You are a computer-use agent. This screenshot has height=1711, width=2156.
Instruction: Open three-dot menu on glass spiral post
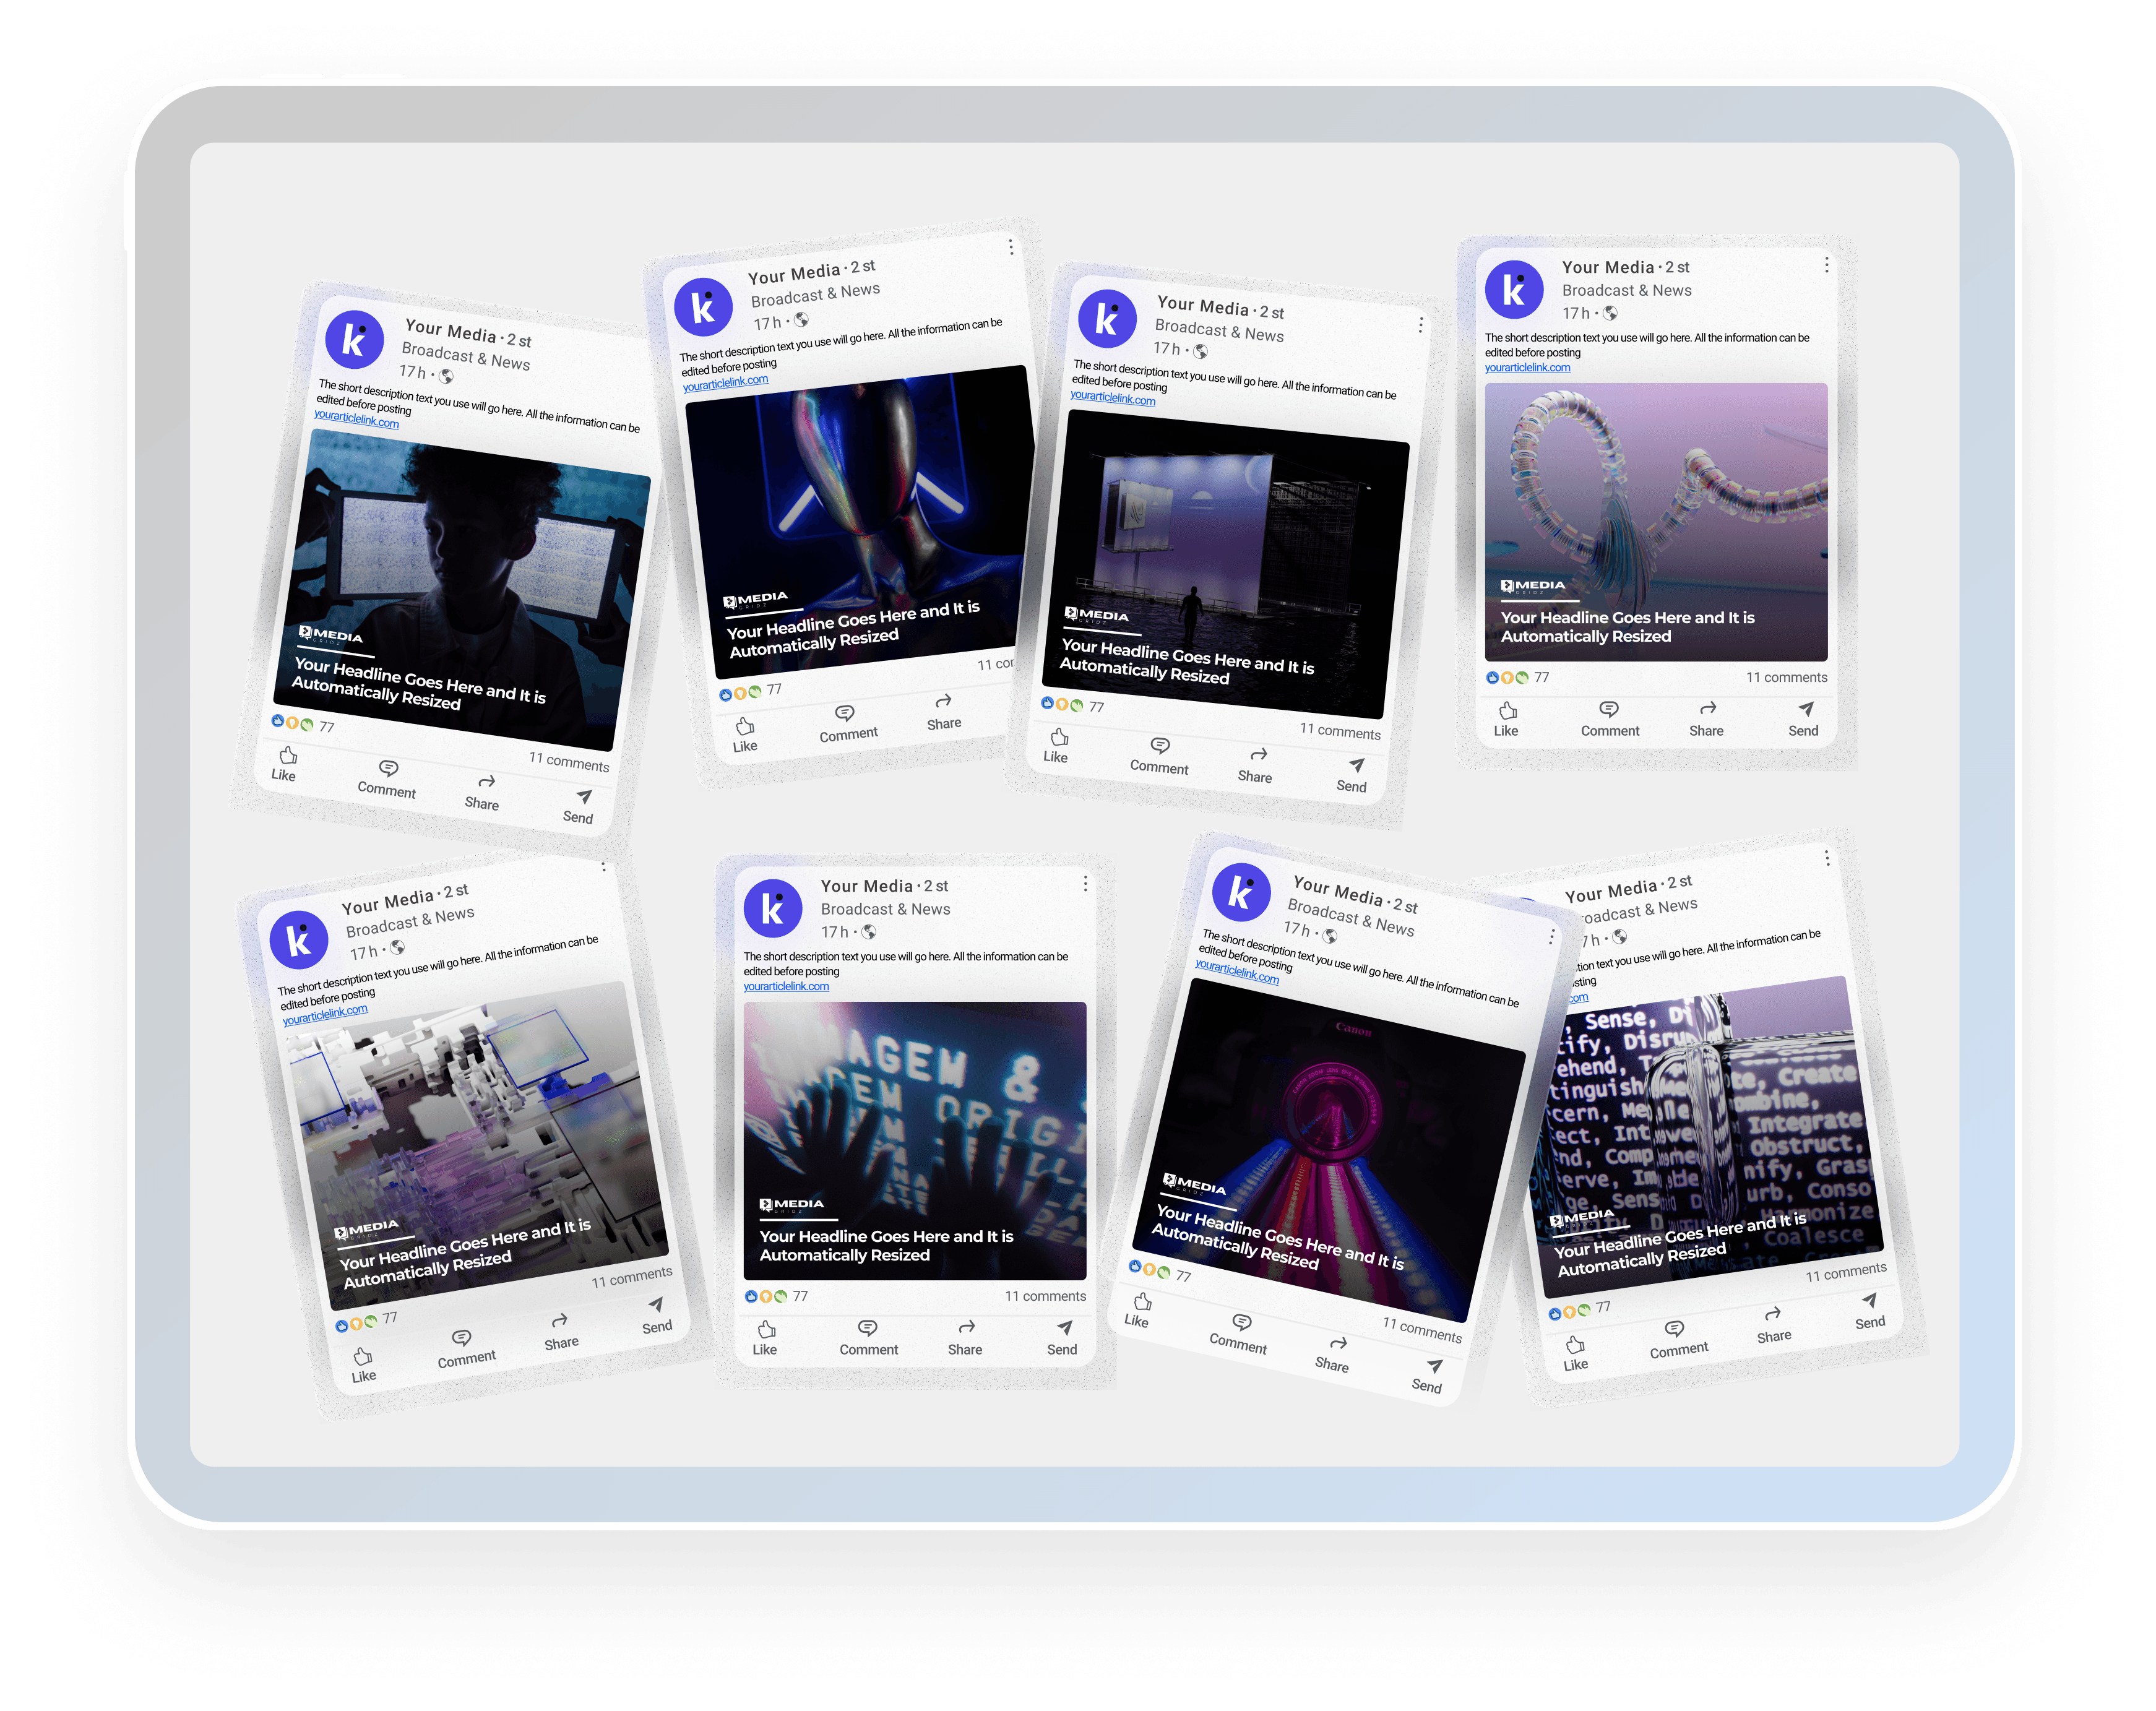[x=1826, y=265]
